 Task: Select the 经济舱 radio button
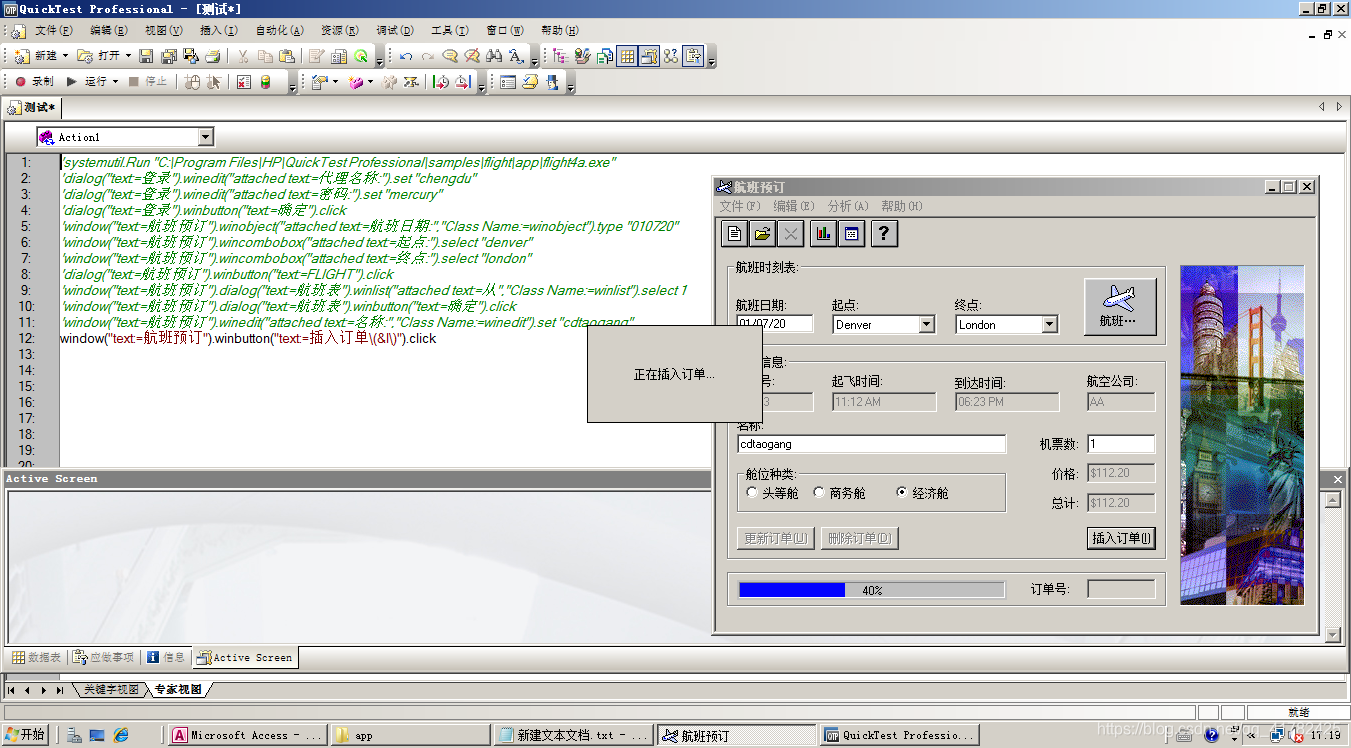902,492
